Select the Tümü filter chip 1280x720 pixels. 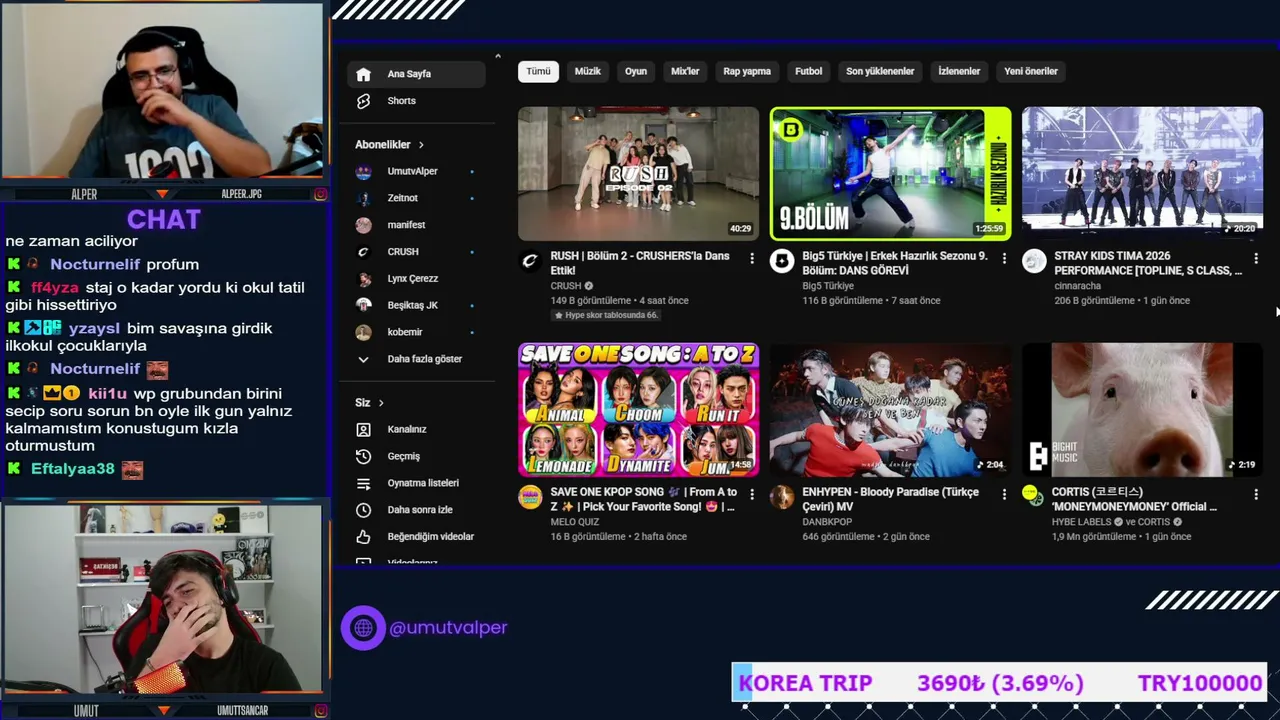(538, 71)
